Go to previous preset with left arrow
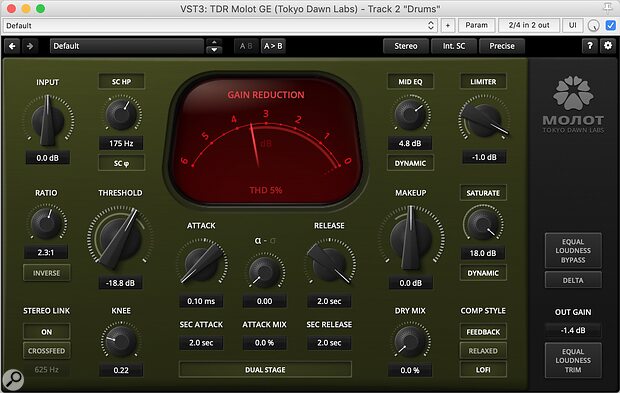 [x=12, y=46]
